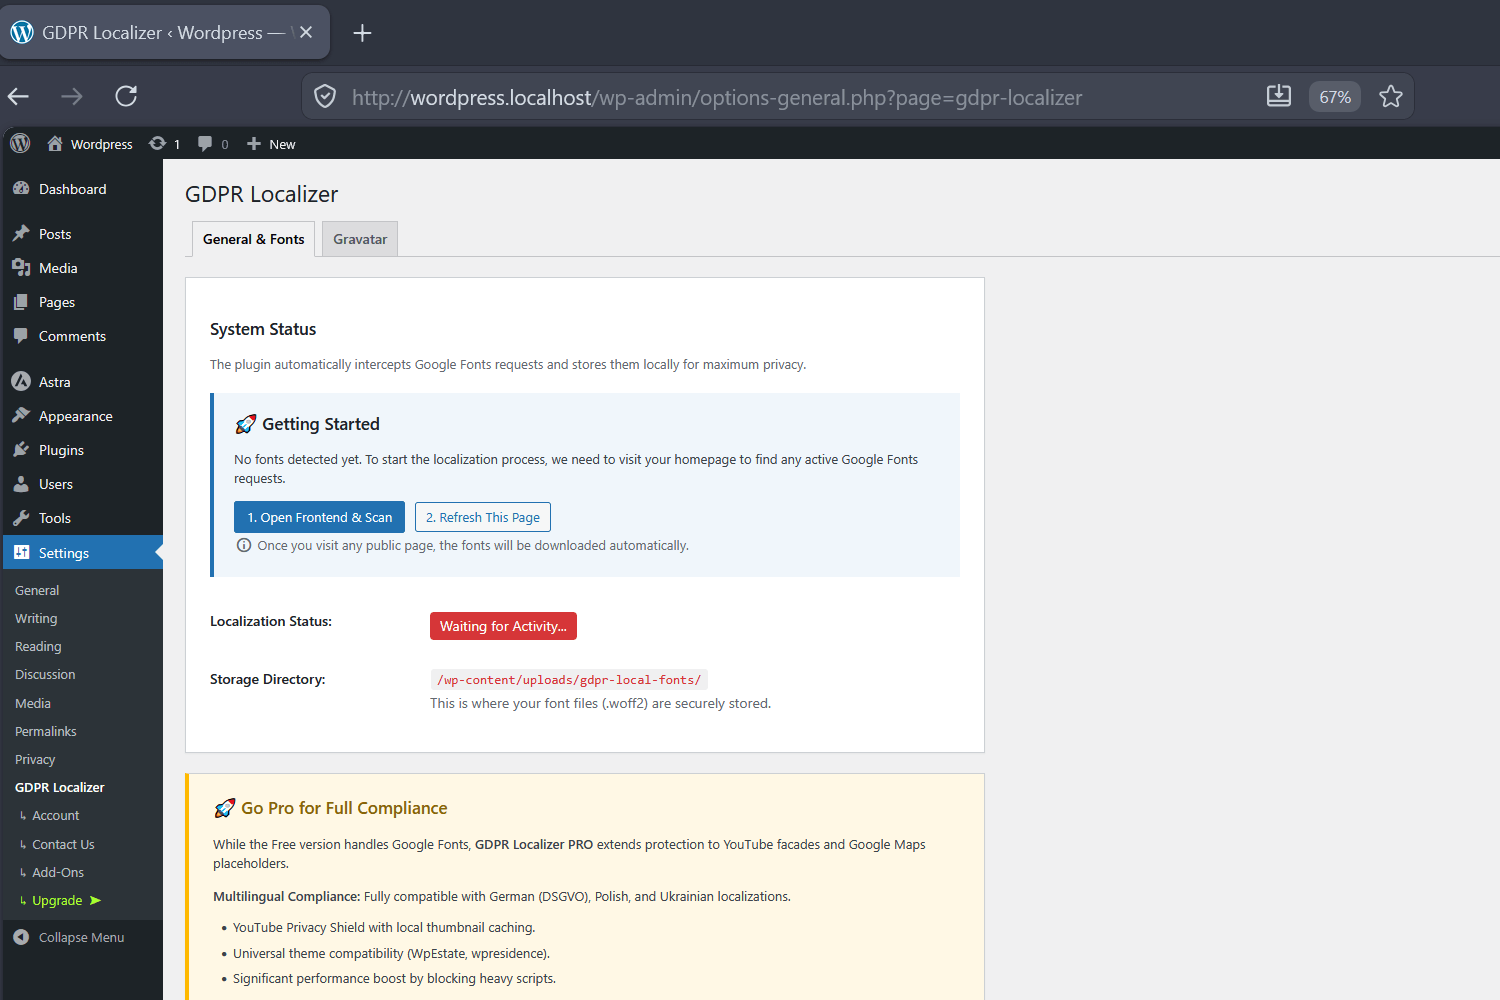Image resolution: width=1500 pixels, height=1000 pixels.
Task: Click the browser forward arrow
Action: coord(72,96)
